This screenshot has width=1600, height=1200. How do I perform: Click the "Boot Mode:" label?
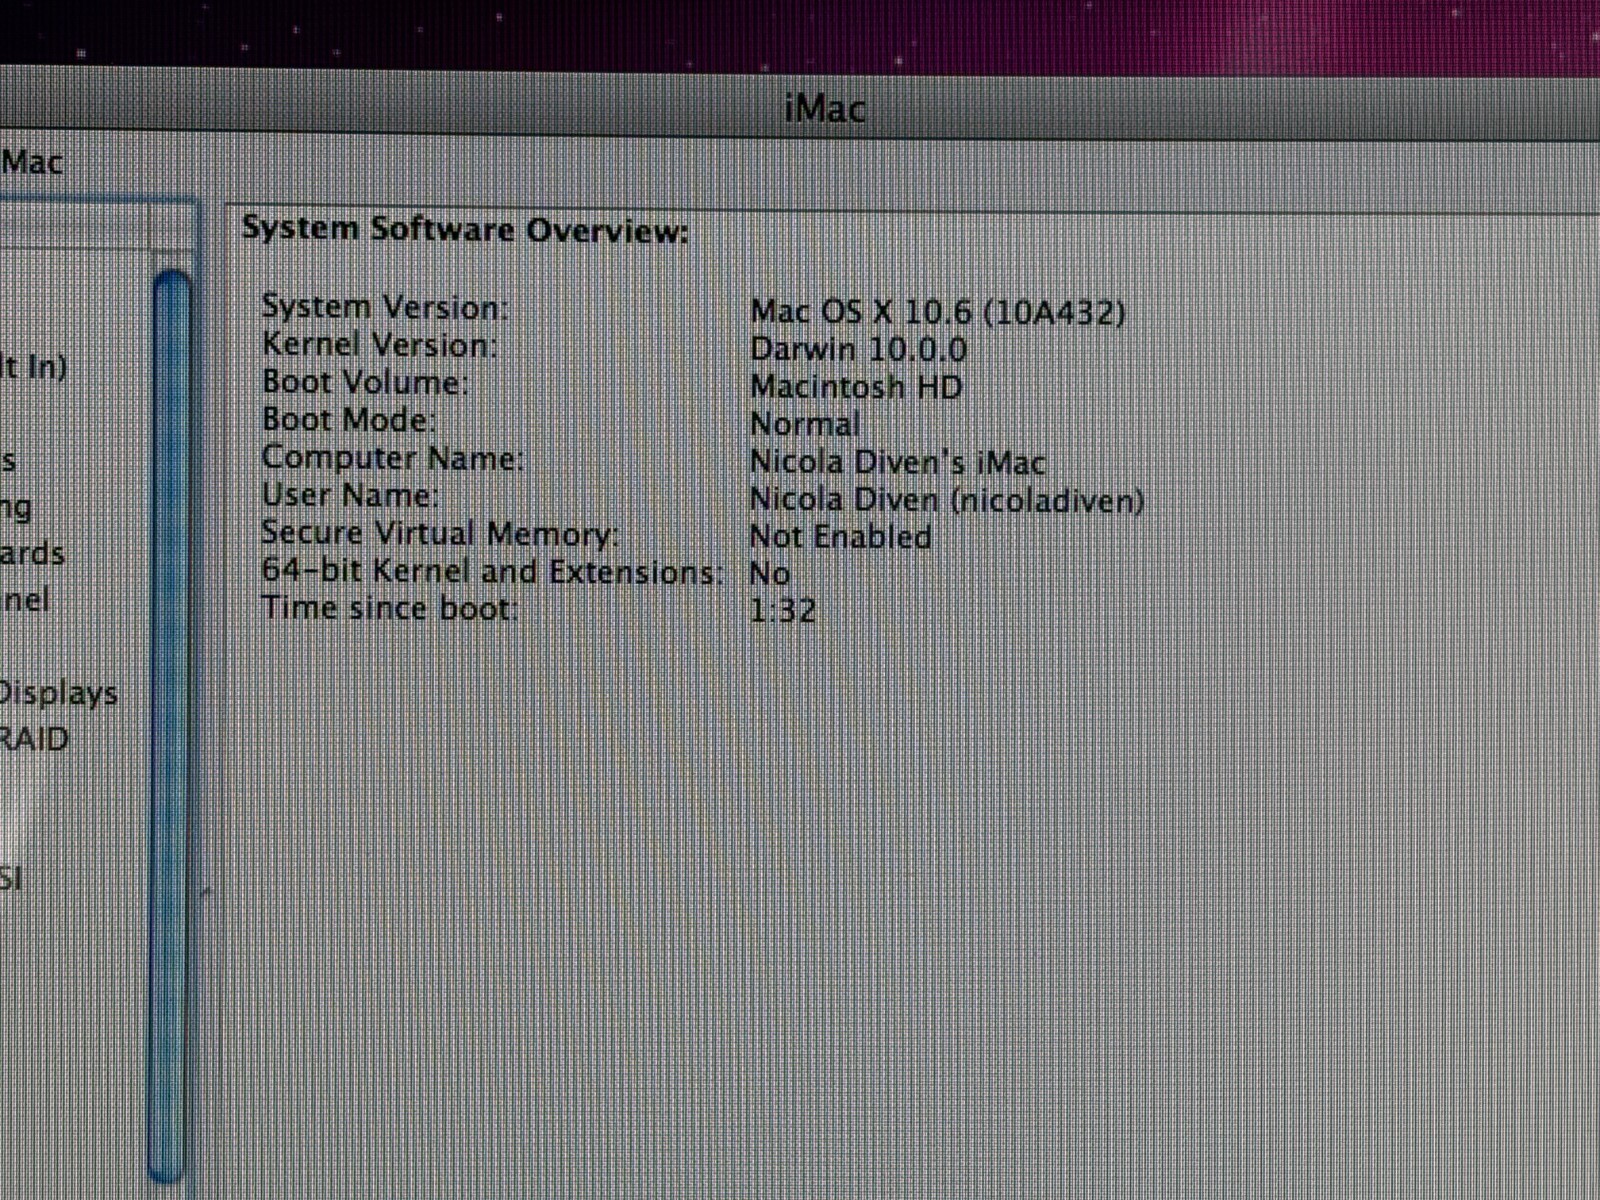tap(349, 419)
